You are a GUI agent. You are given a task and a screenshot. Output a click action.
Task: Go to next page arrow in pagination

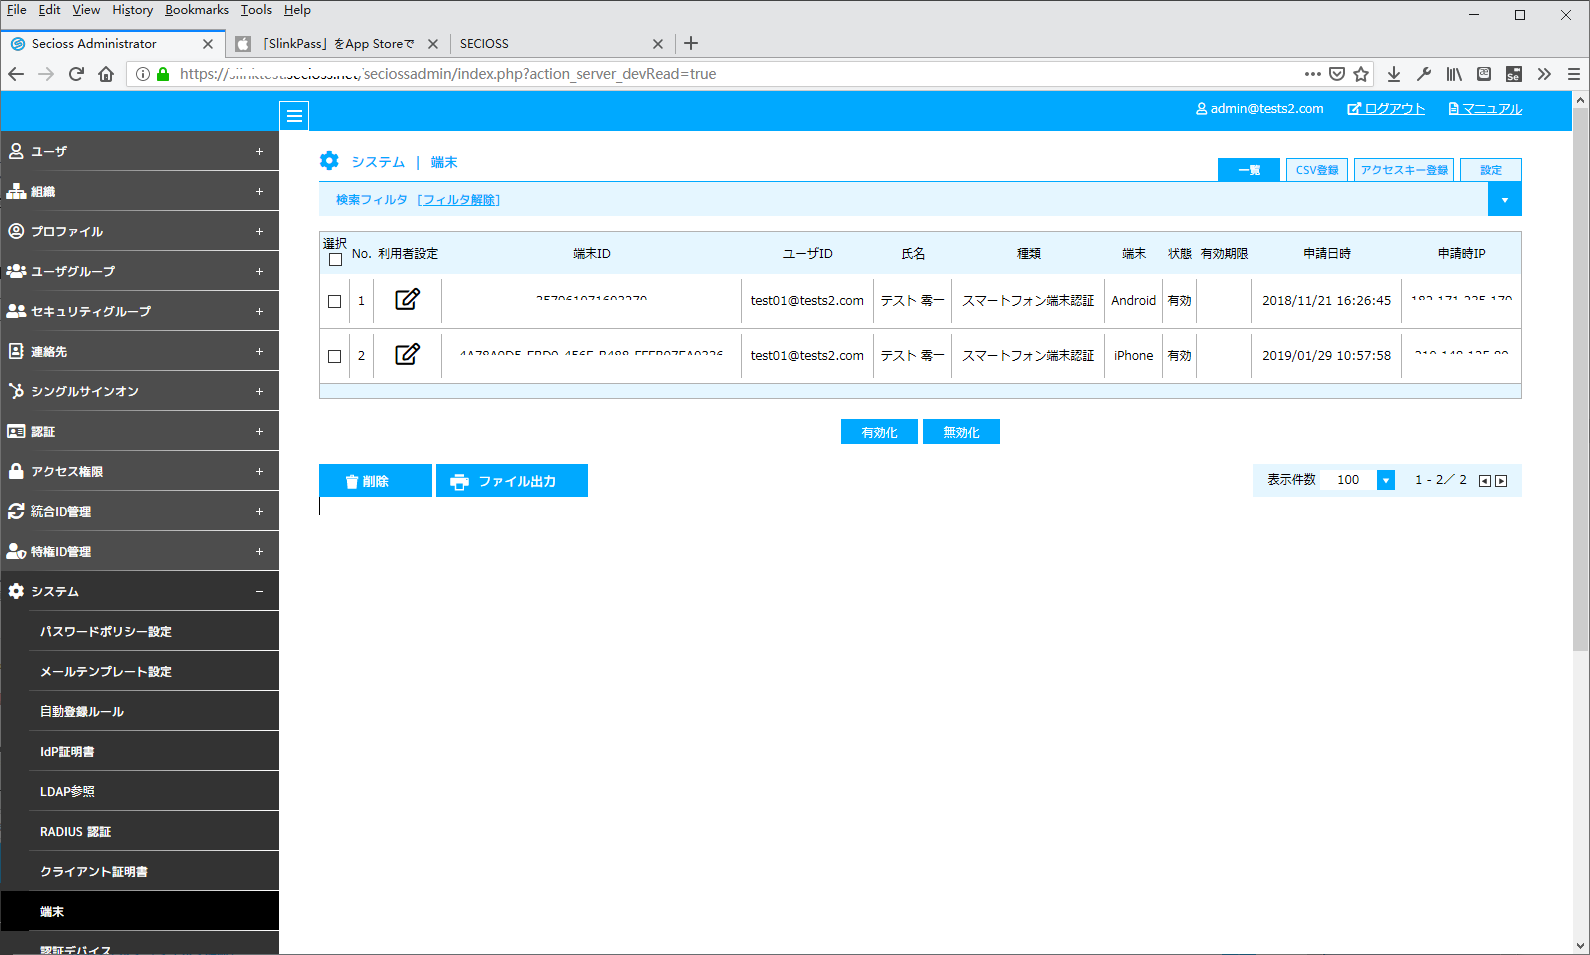[x=1501, y=481]
